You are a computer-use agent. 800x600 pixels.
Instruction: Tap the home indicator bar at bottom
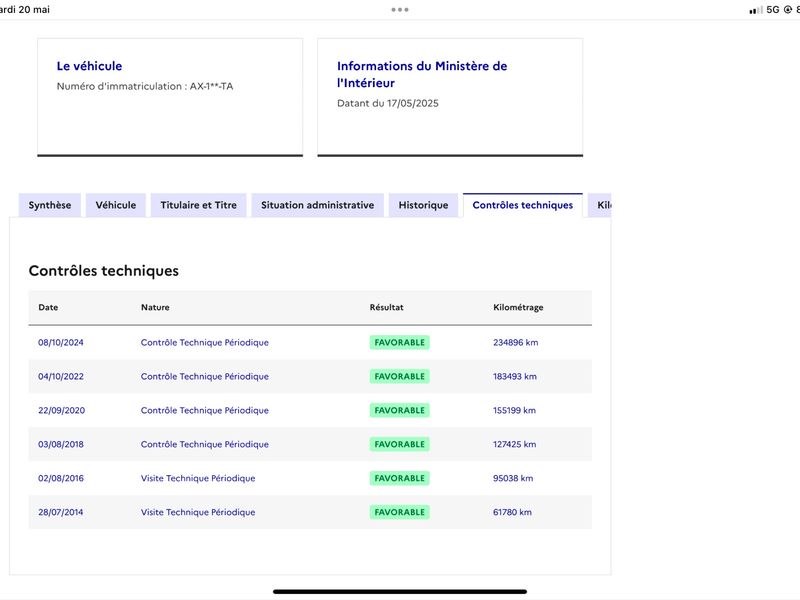pos(400,592)
